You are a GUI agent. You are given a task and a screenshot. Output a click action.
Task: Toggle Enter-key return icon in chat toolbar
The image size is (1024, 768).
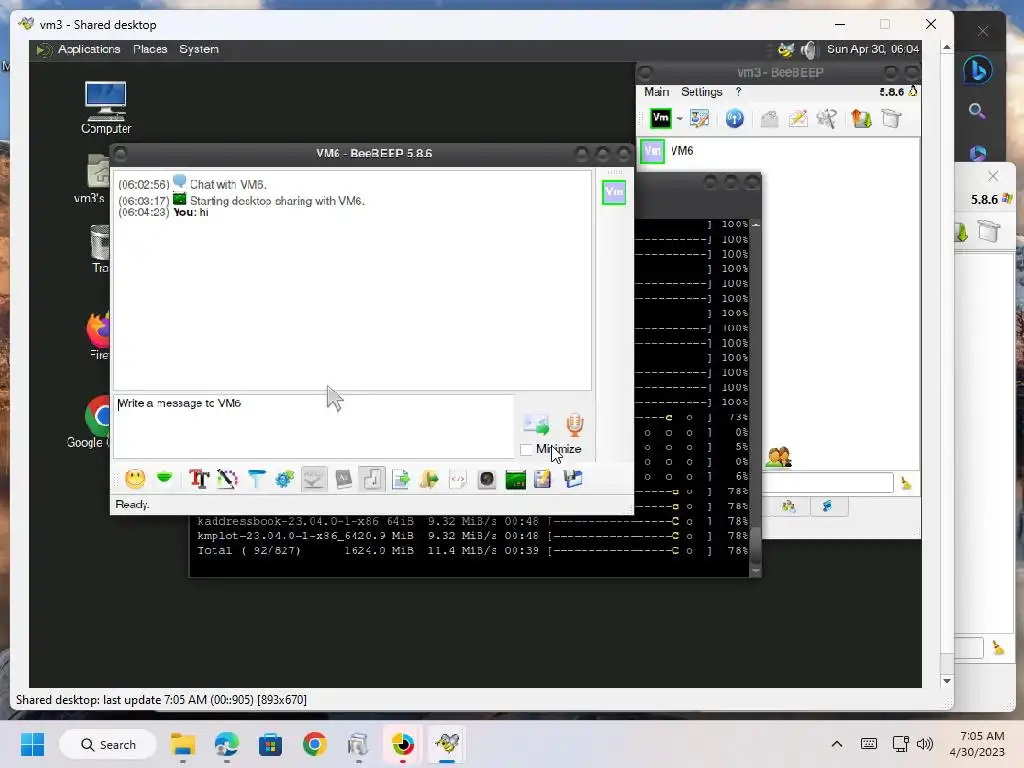click(372, 479)
